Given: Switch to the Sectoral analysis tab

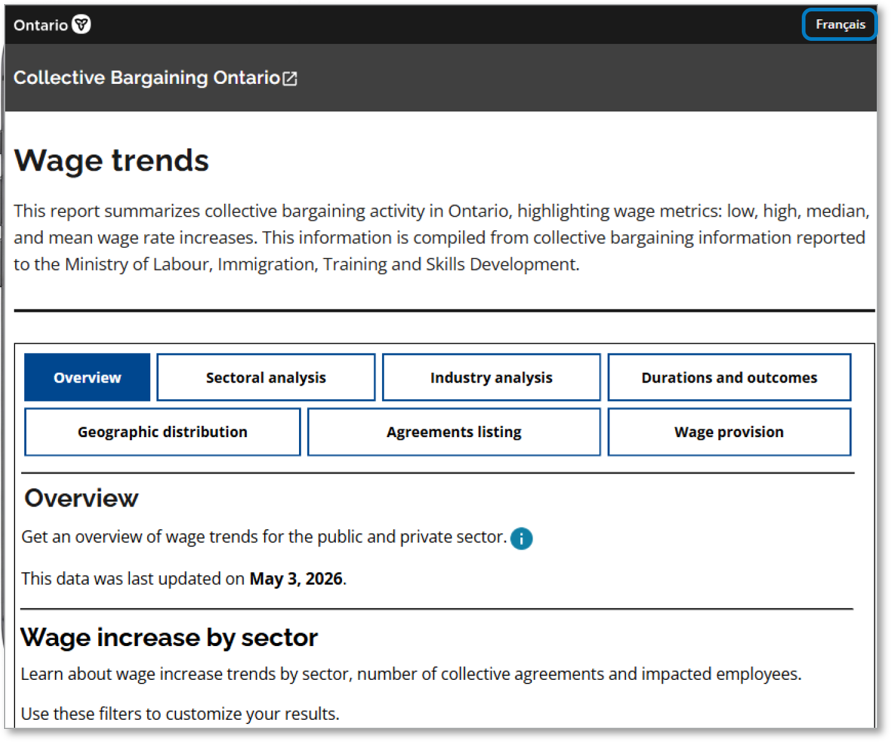Looking at the screenshot, I should click(266, 377).
